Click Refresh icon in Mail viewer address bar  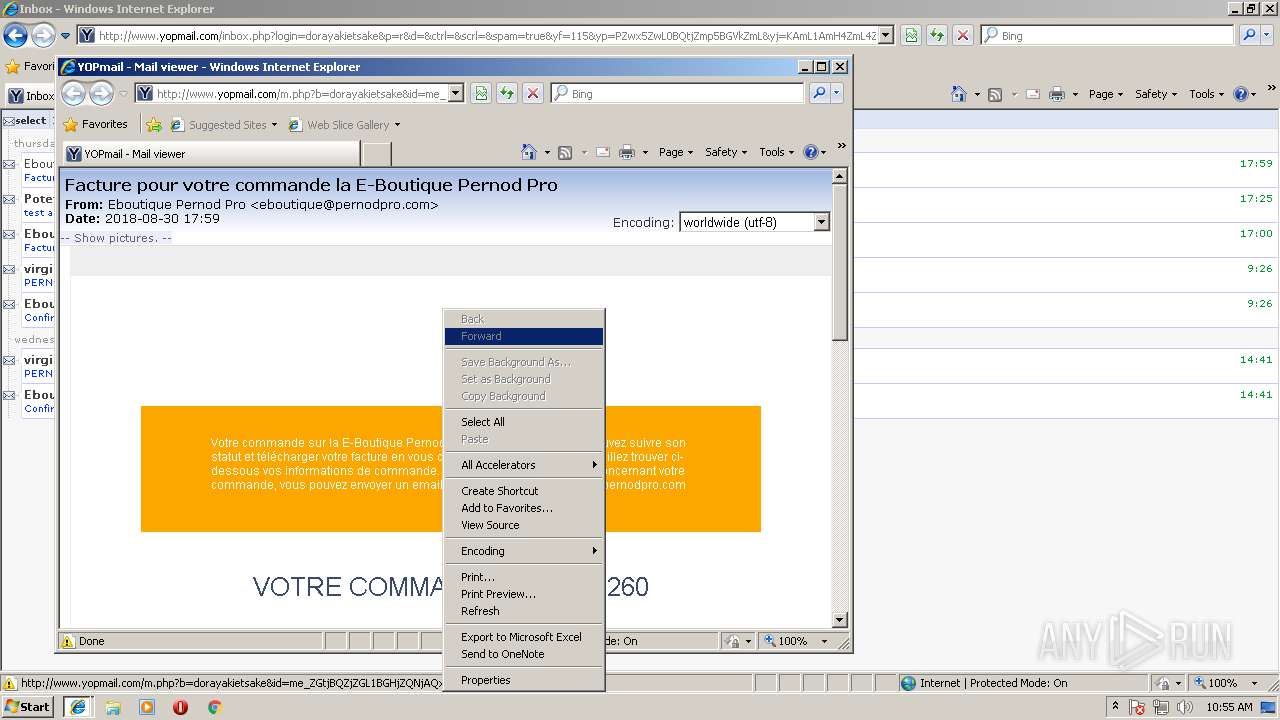click(507, 93)
